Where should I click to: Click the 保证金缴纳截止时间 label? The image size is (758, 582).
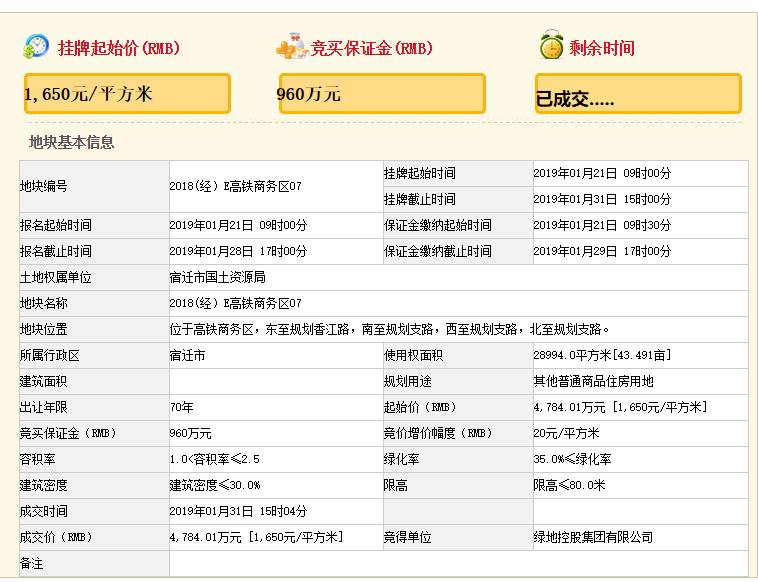point(437,251)
